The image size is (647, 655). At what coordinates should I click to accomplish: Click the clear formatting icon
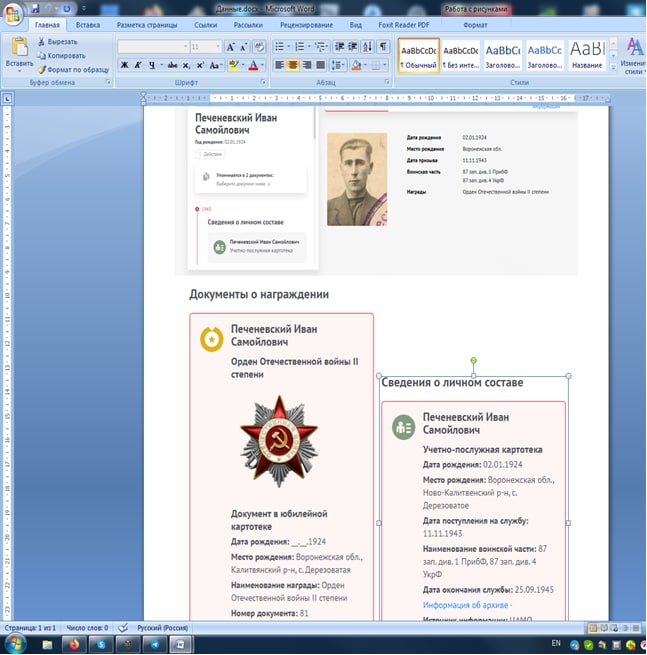(x=259, y=46)
